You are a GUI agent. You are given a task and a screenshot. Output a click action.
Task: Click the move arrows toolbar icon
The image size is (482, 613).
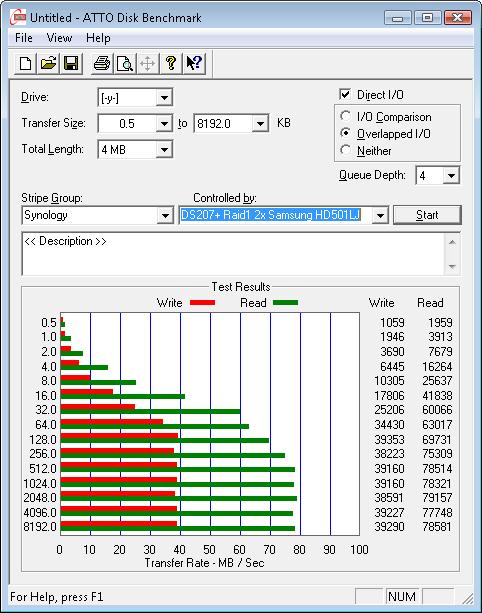click(x=147, y=63)
